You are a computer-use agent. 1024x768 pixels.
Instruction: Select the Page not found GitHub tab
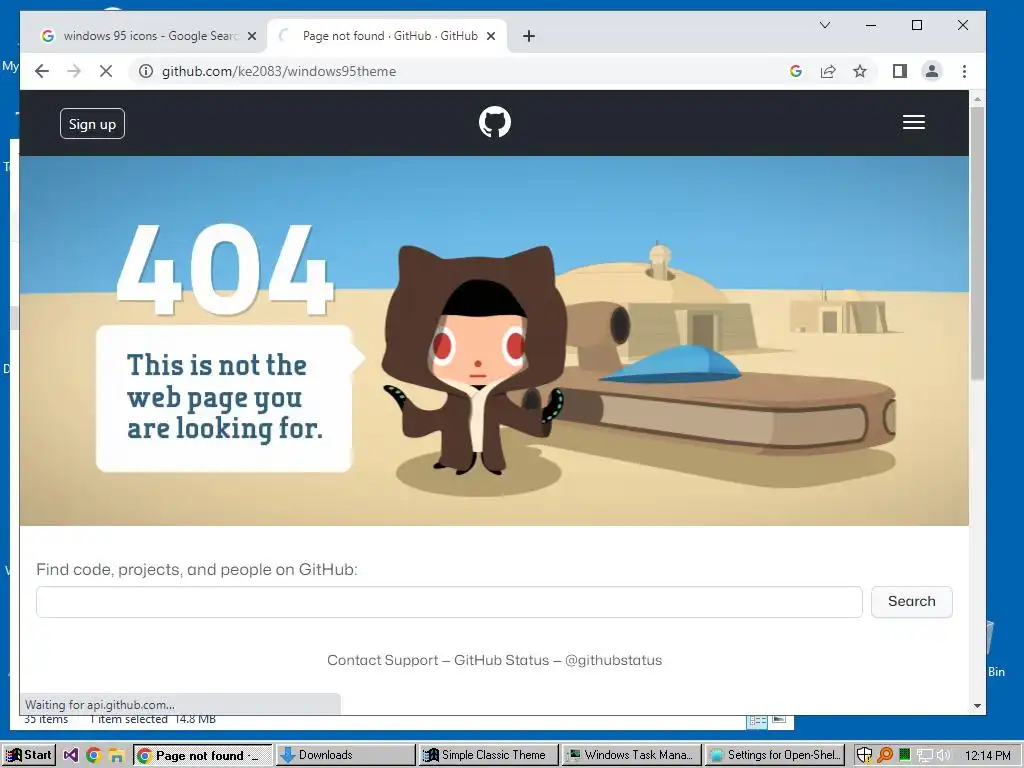point(385,36)
